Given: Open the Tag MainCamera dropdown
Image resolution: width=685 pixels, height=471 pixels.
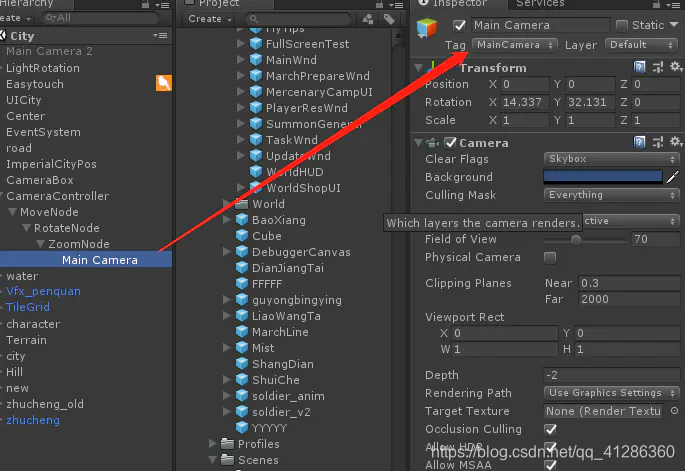Looking at the screenshot, I should tap(515, 45).
